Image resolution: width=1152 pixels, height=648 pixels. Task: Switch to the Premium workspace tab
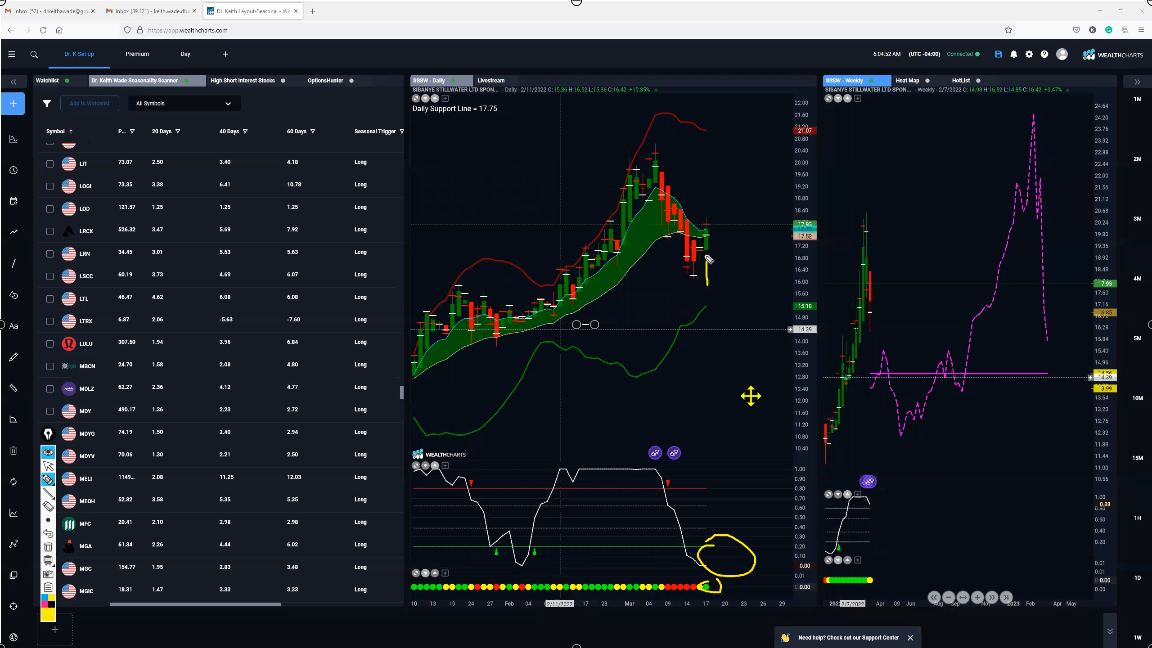(x=137, y=54)
